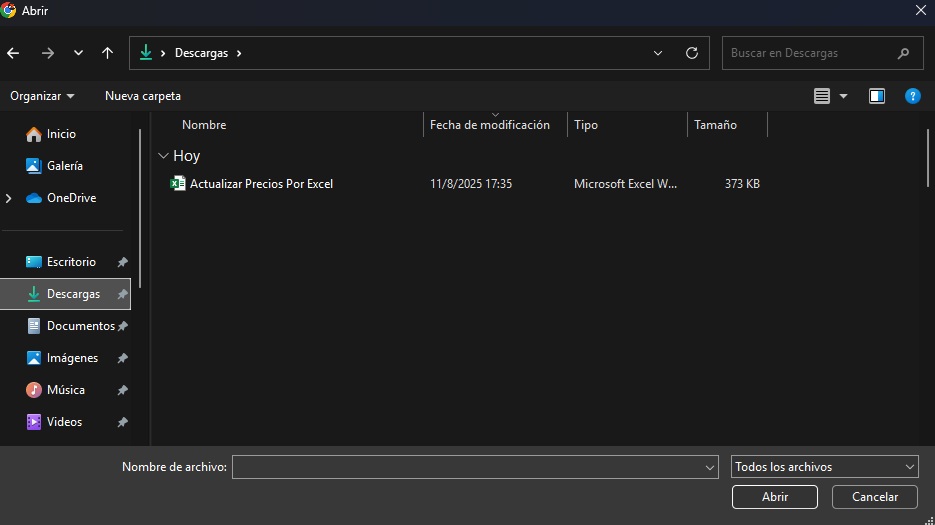Click the help question mark icon

[x=912, y=96]
